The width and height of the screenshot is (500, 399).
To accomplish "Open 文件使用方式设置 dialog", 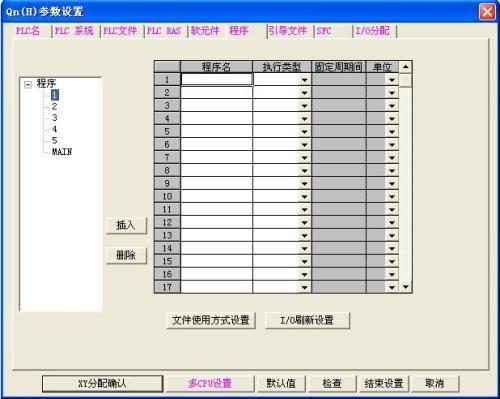I will [x=211, y=320].
